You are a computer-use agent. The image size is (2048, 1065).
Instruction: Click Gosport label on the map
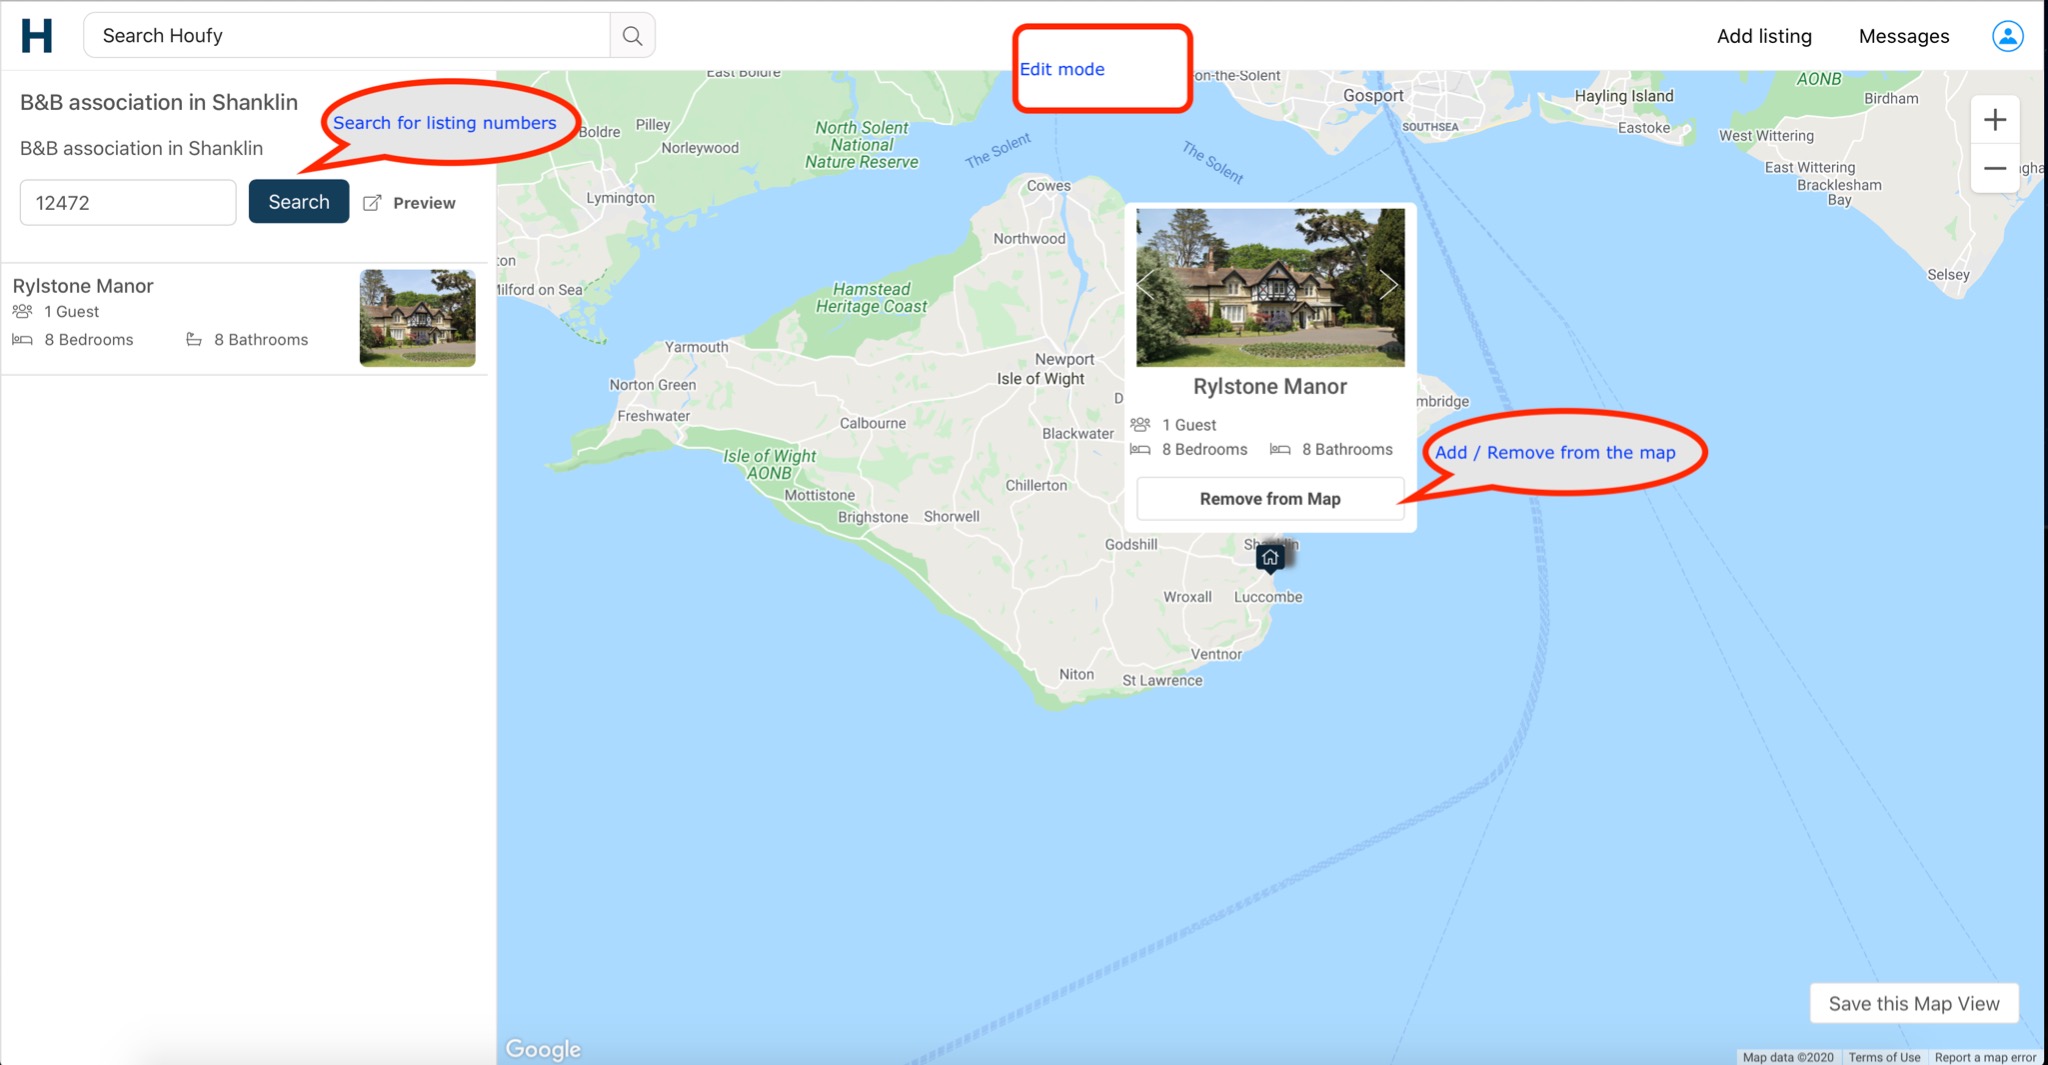coord(1373,96)
